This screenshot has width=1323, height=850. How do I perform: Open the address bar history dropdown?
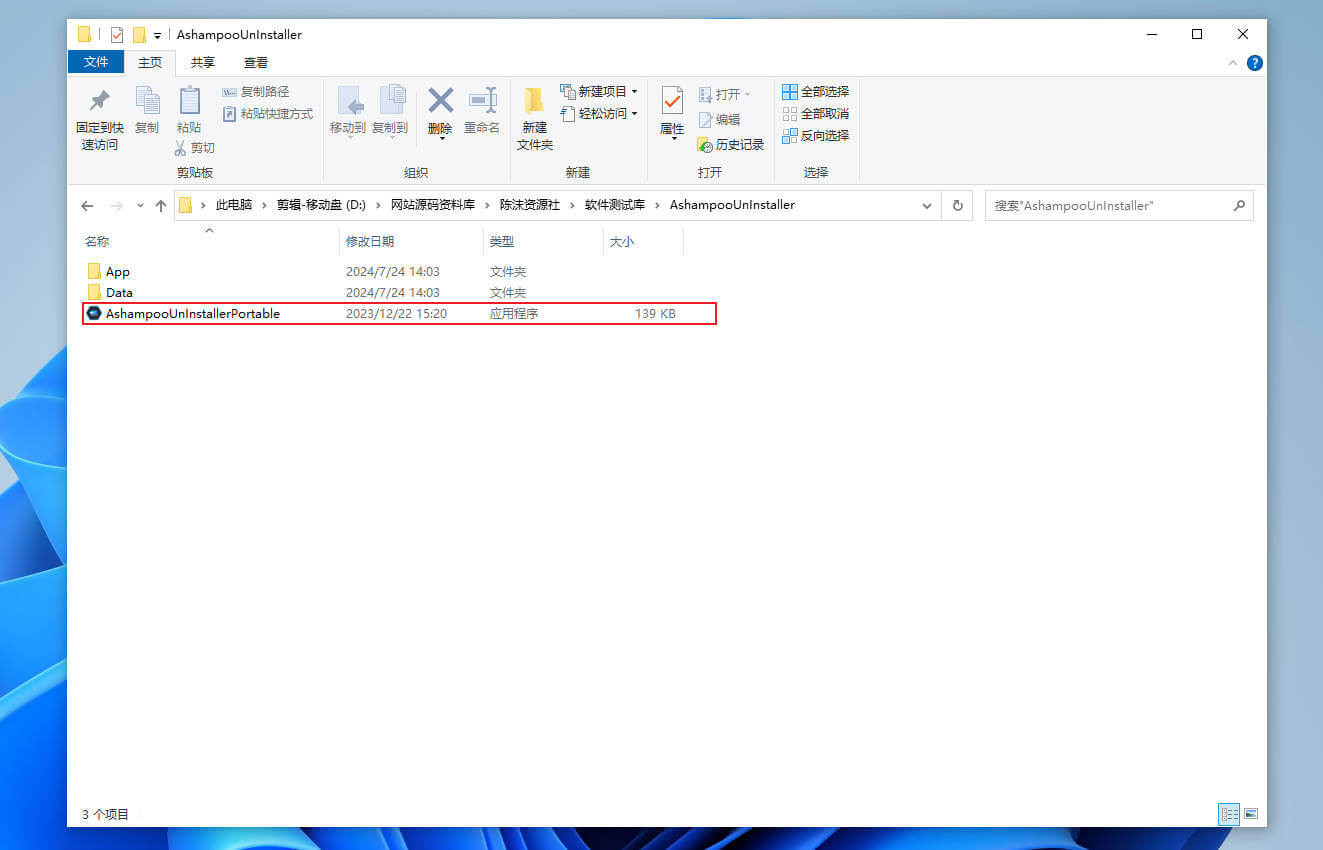tap(926, 205)
